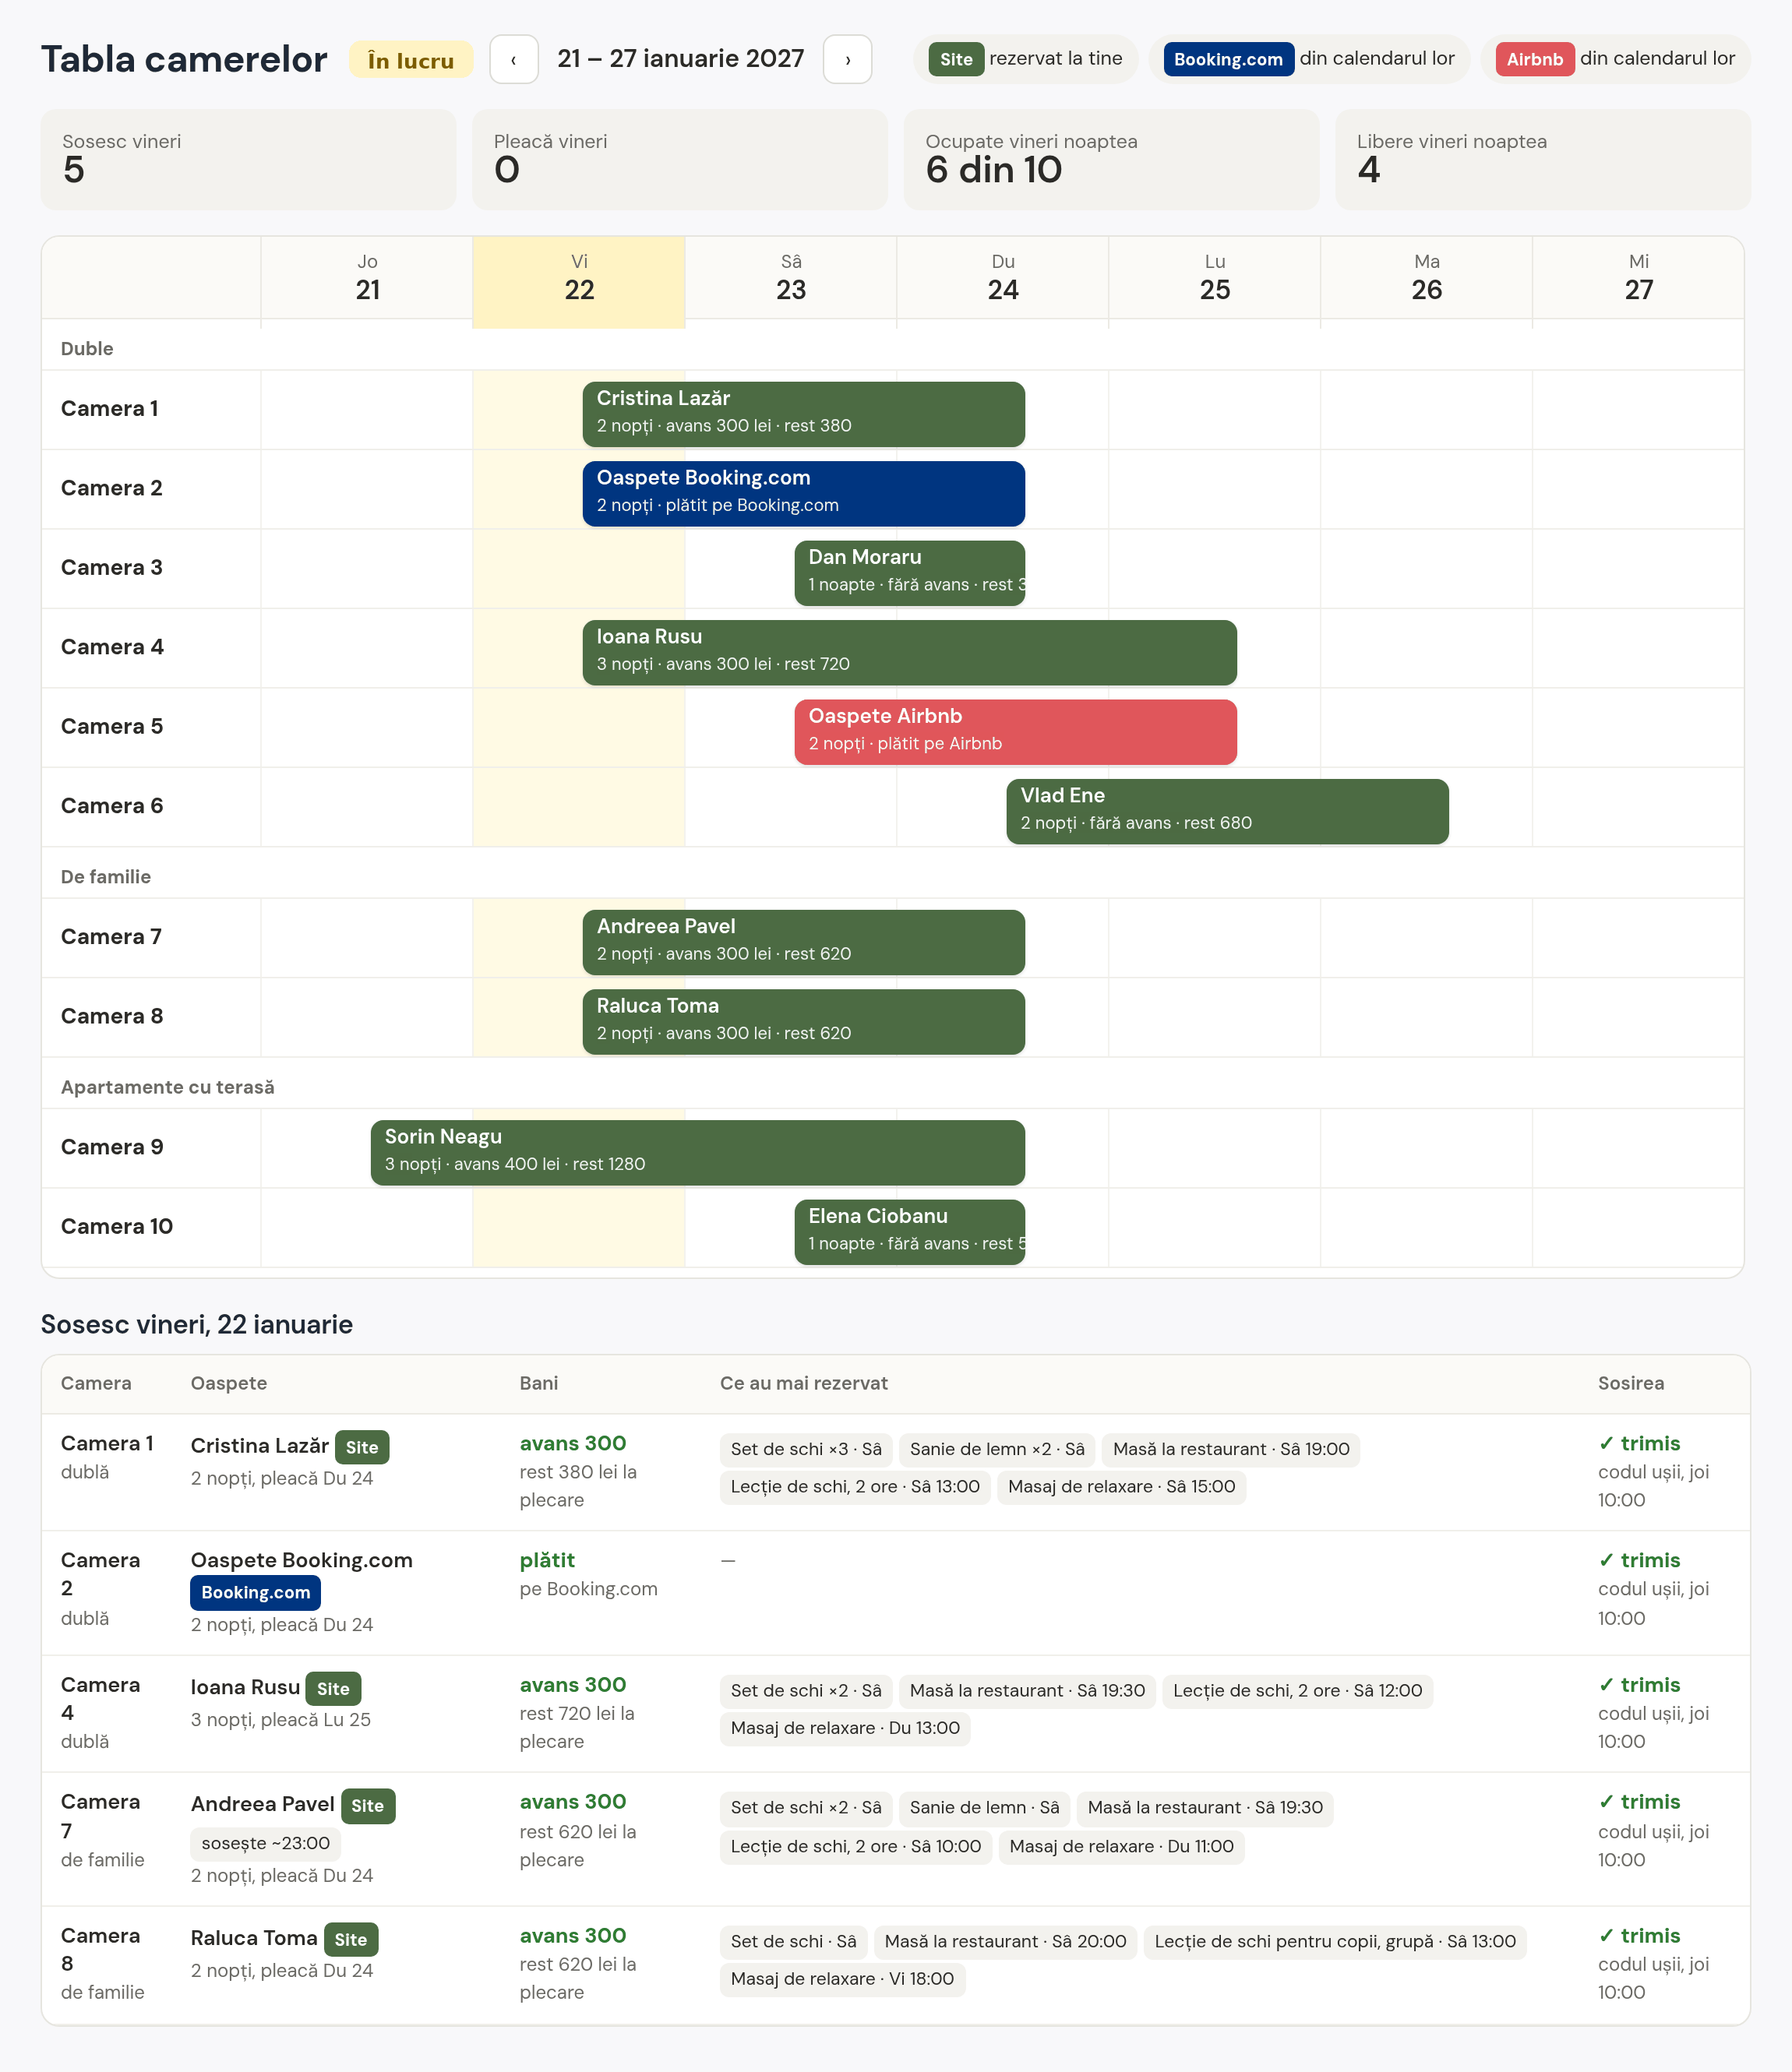The height and width of the screenshot is (2072, 1792).
Task: Click the red Airbnb legend badge
Action: tap(1535, 59)
